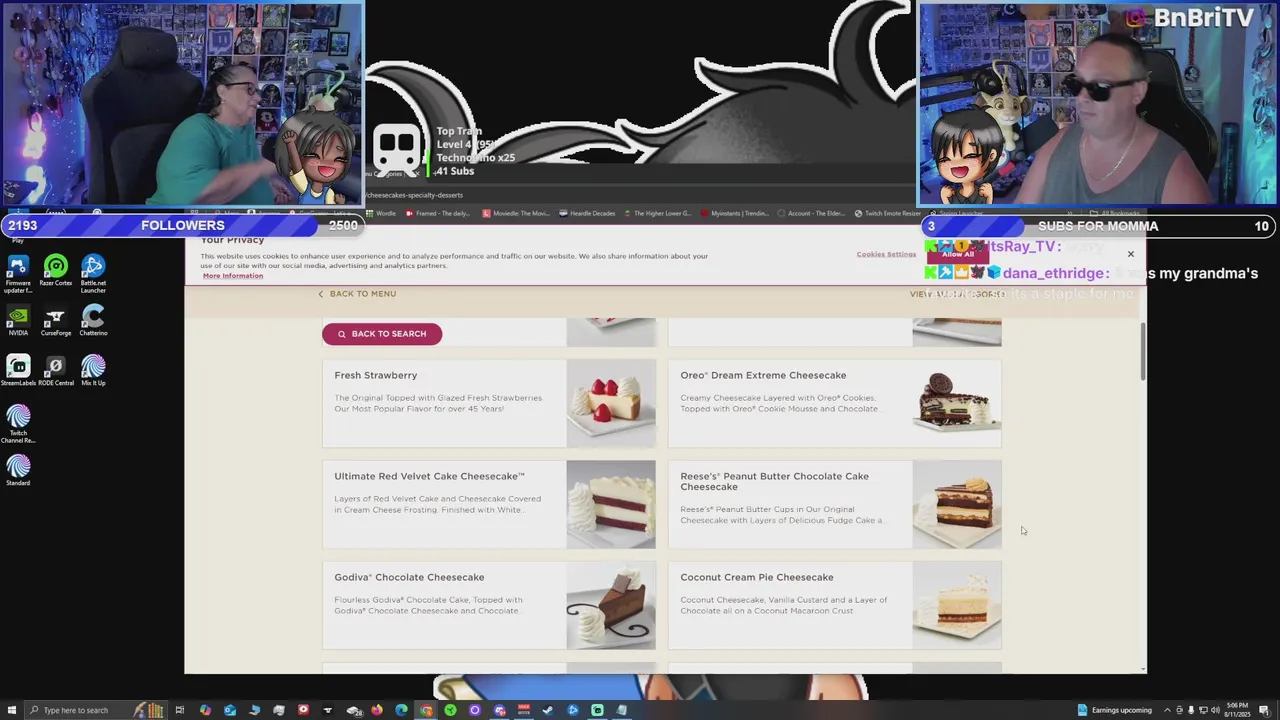Open the Battle.net Launcher desktop icon
Viewport: 1280px width, 720px height.
(x=93, y=273)
